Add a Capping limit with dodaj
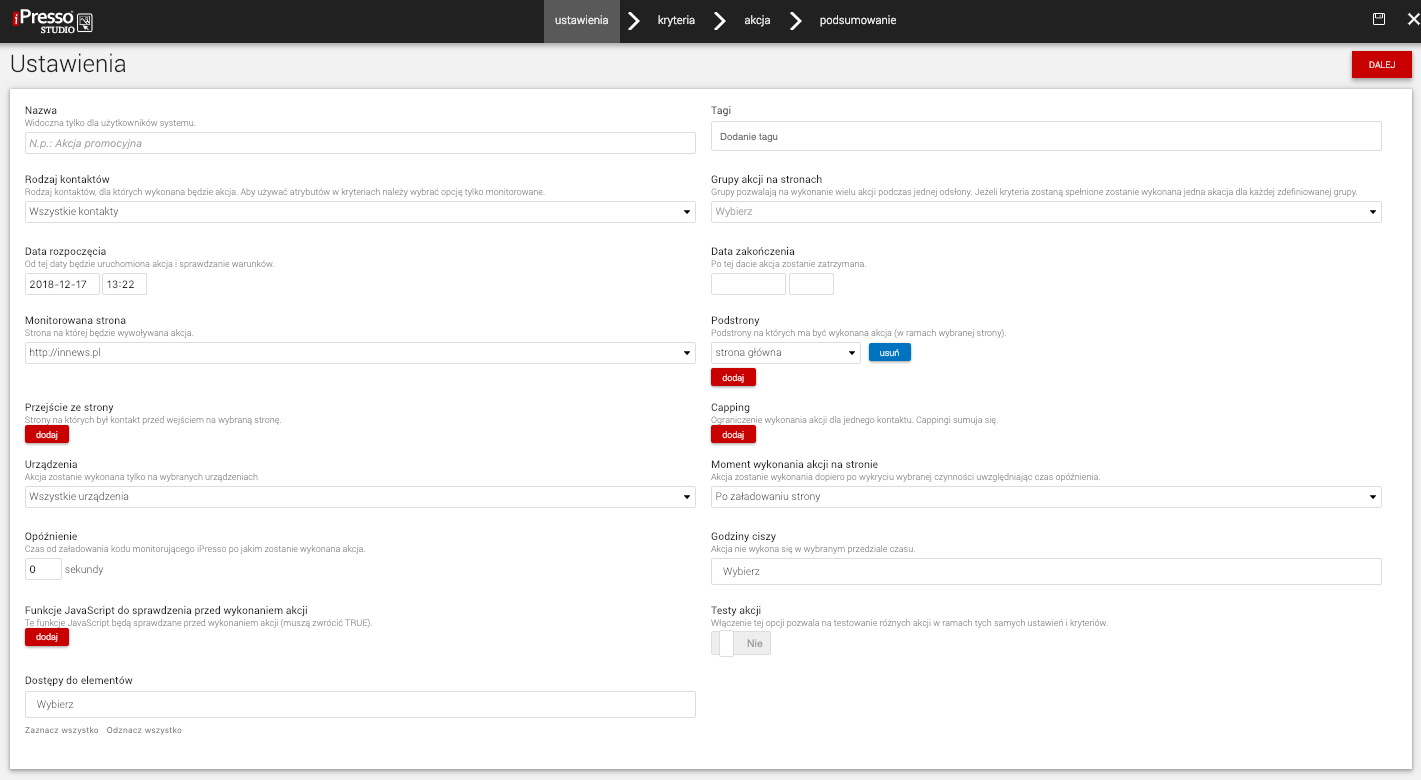1421x780 pixels. [733, 435]
